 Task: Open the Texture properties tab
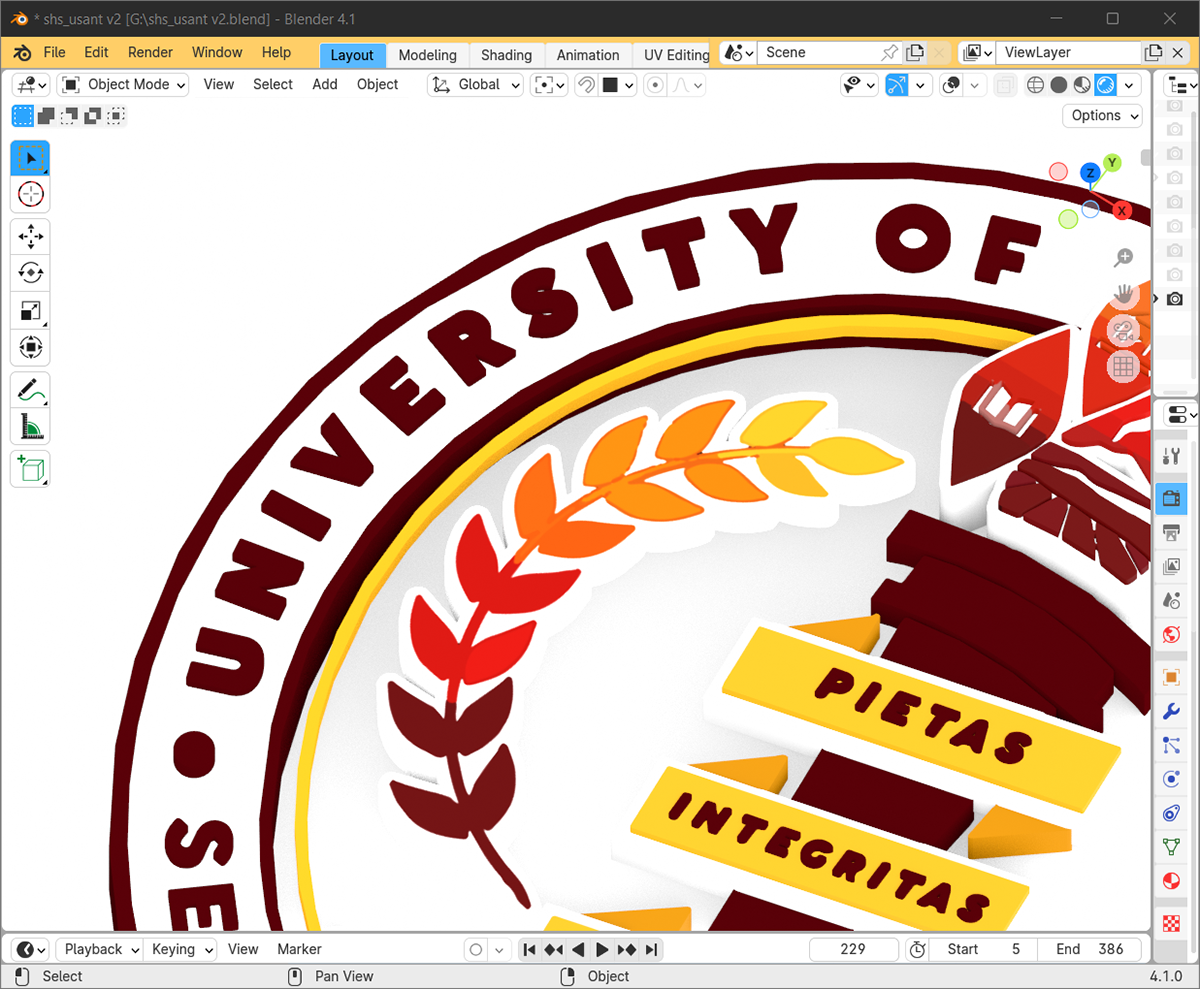point(1171,921)
